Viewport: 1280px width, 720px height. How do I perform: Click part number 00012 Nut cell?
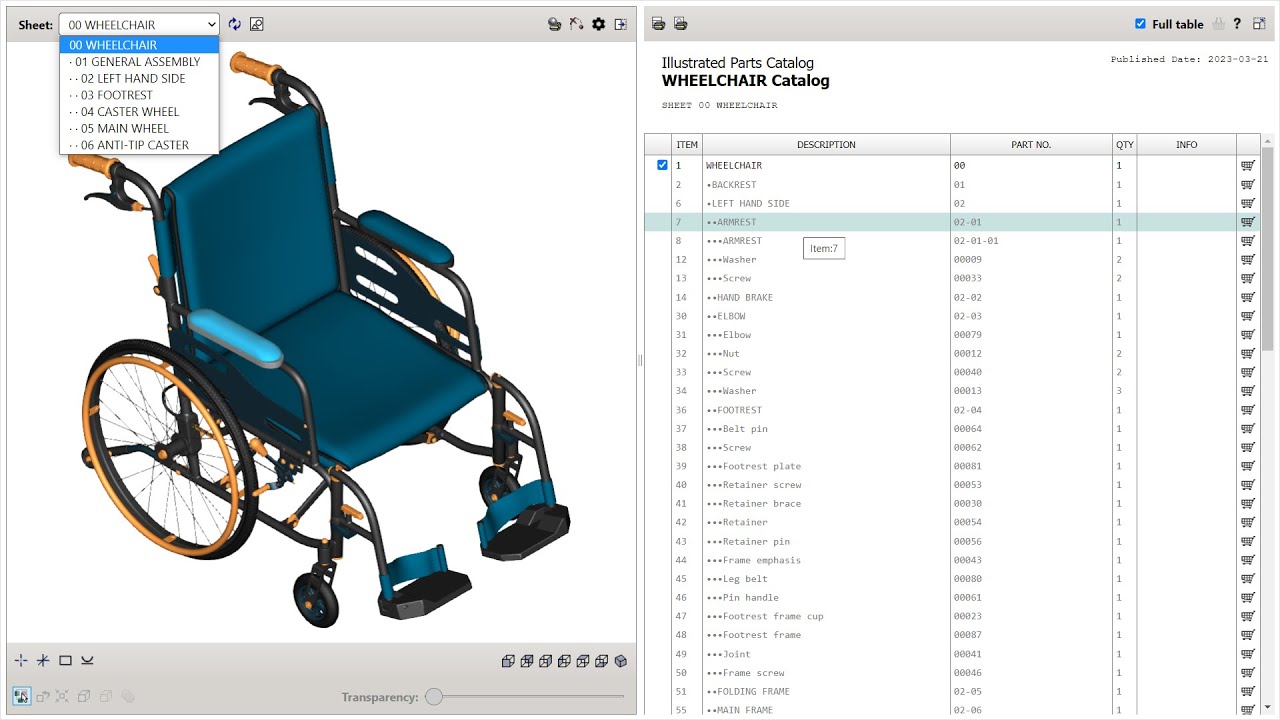1031,354
